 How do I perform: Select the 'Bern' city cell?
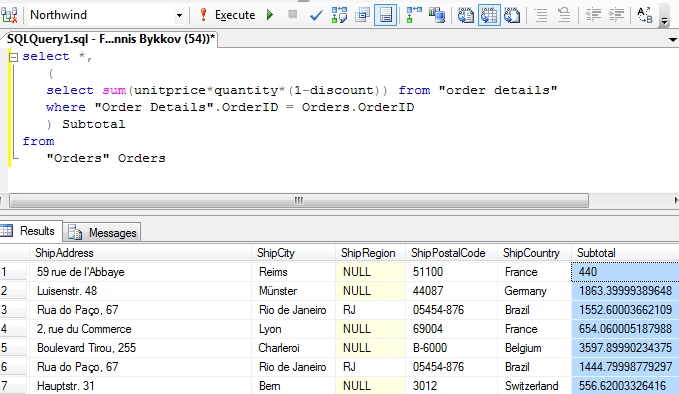click(293, 386)
